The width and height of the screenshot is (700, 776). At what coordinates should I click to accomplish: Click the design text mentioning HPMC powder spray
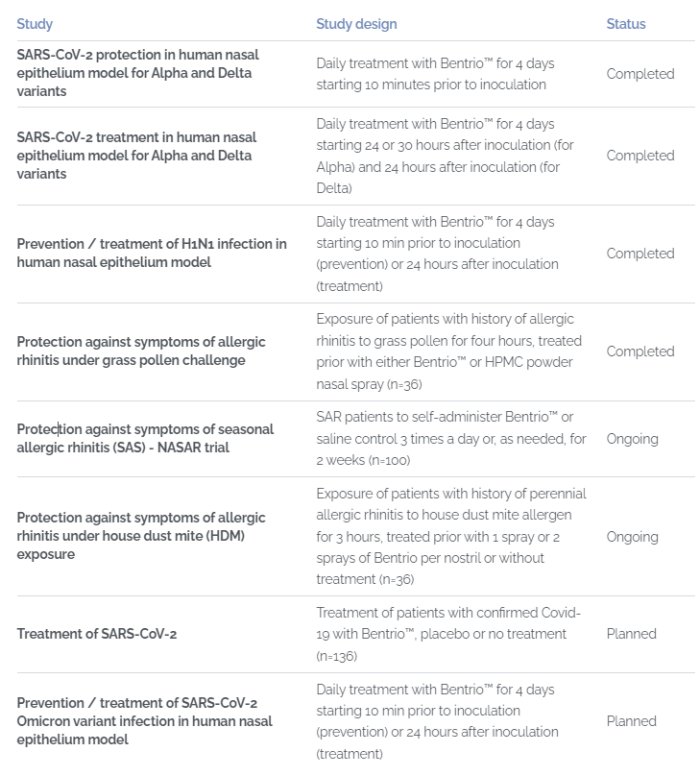[445, 351]
